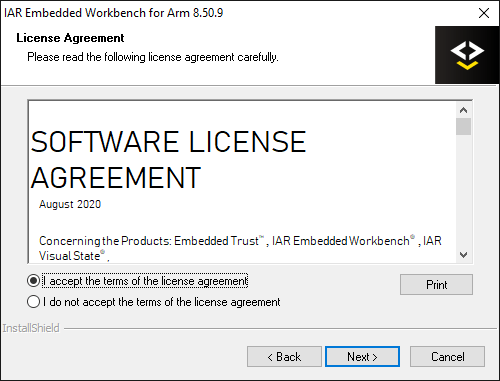Close the installer window with X
The image size is (500, 381).
pyautogui.click(x=484, y=13)
